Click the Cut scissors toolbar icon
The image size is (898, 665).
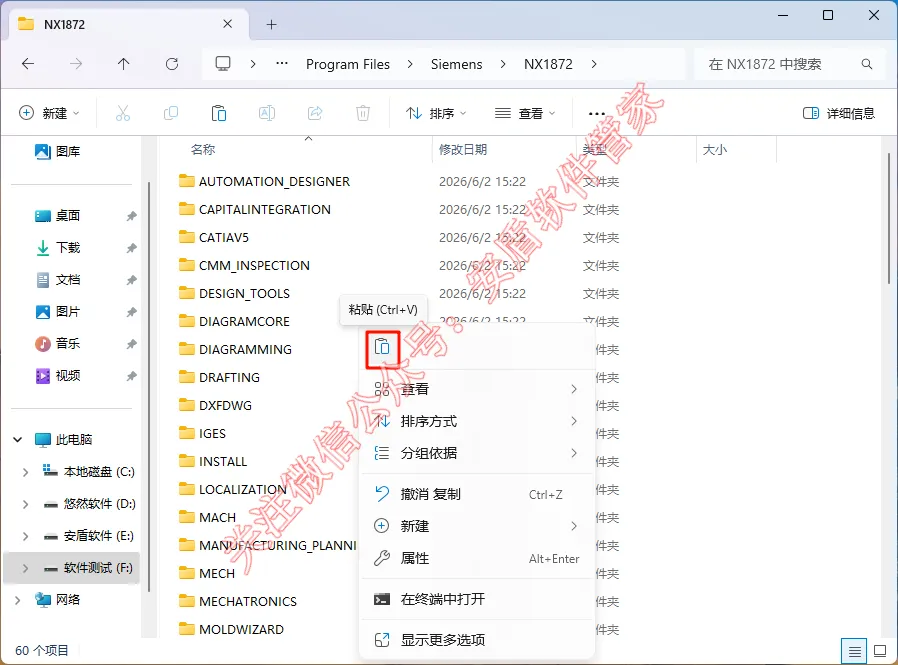(123, 113)
